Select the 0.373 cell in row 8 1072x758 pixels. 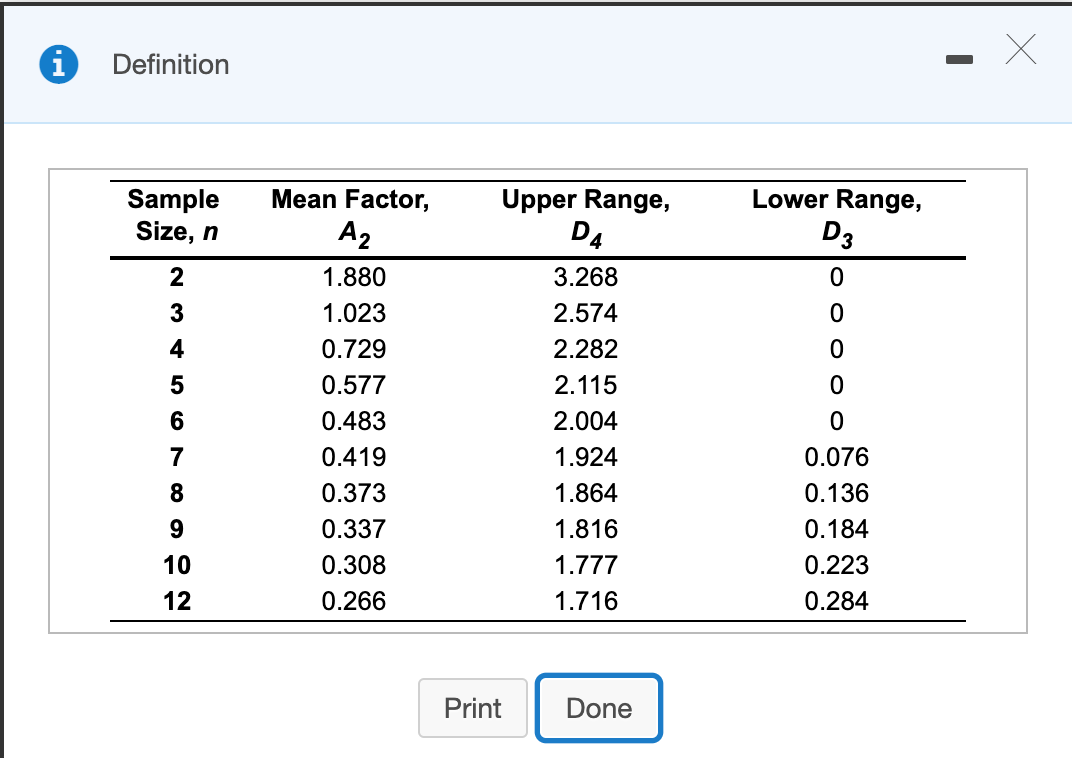tap(353, 493)
